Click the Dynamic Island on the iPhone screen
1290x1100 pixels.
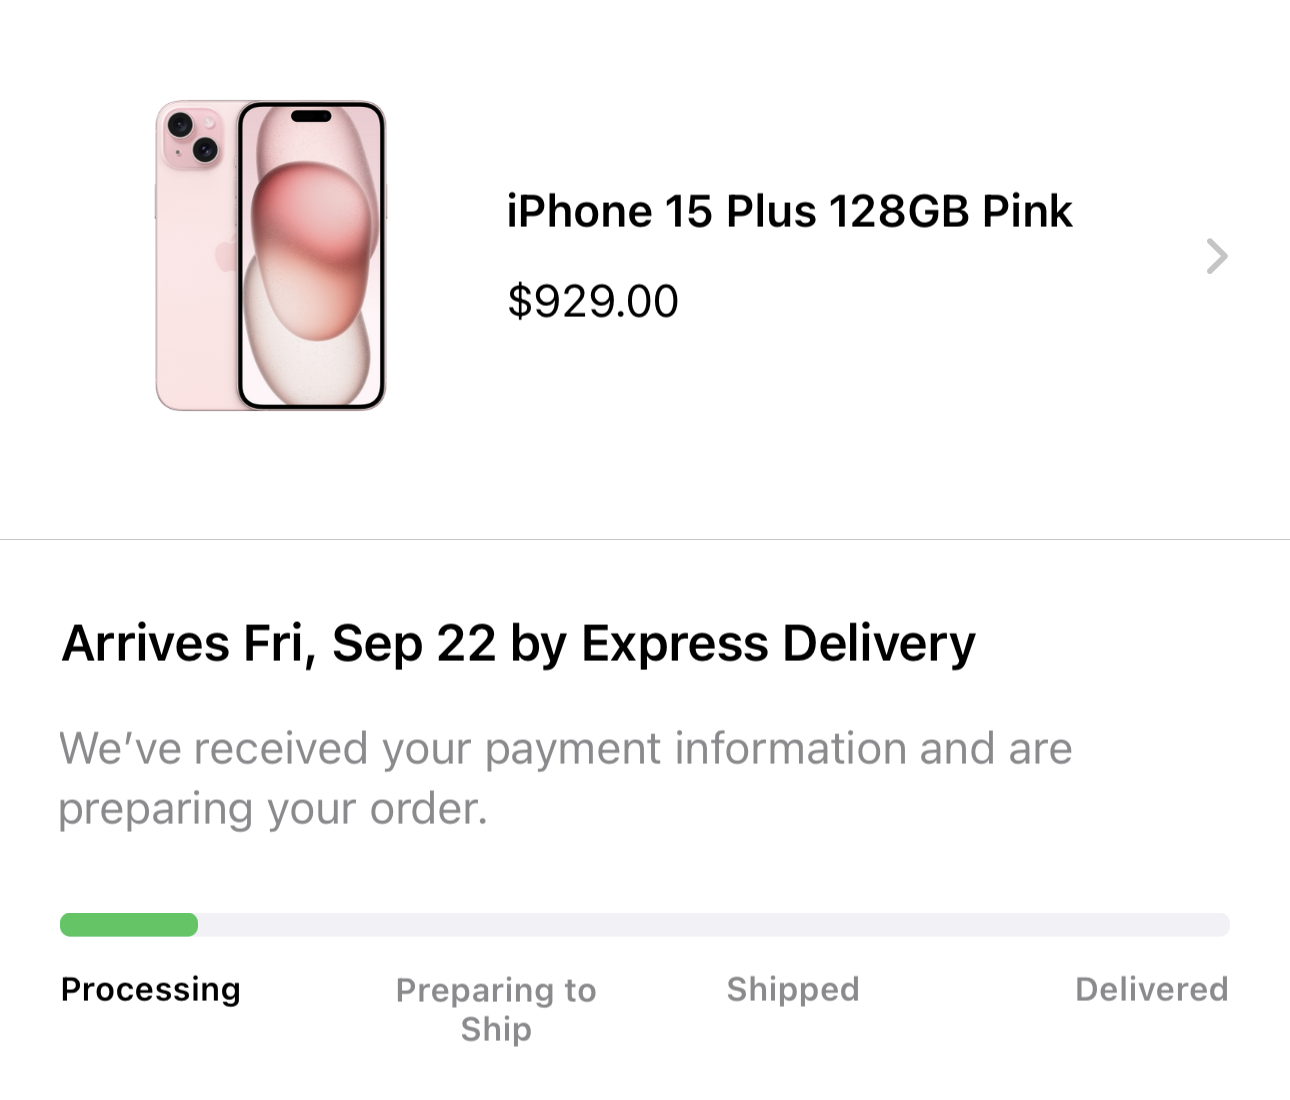[x=311, y=117]
